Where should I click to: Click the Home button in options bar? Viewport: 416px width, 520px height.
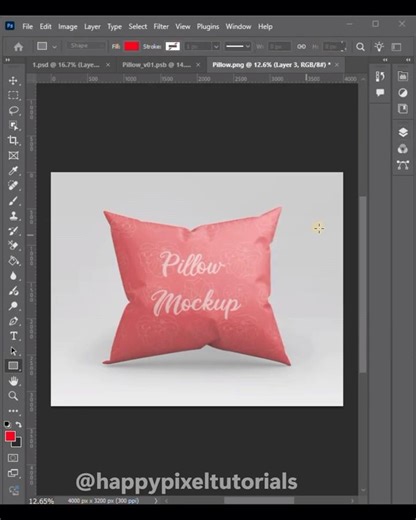click(x=18, y=47)
